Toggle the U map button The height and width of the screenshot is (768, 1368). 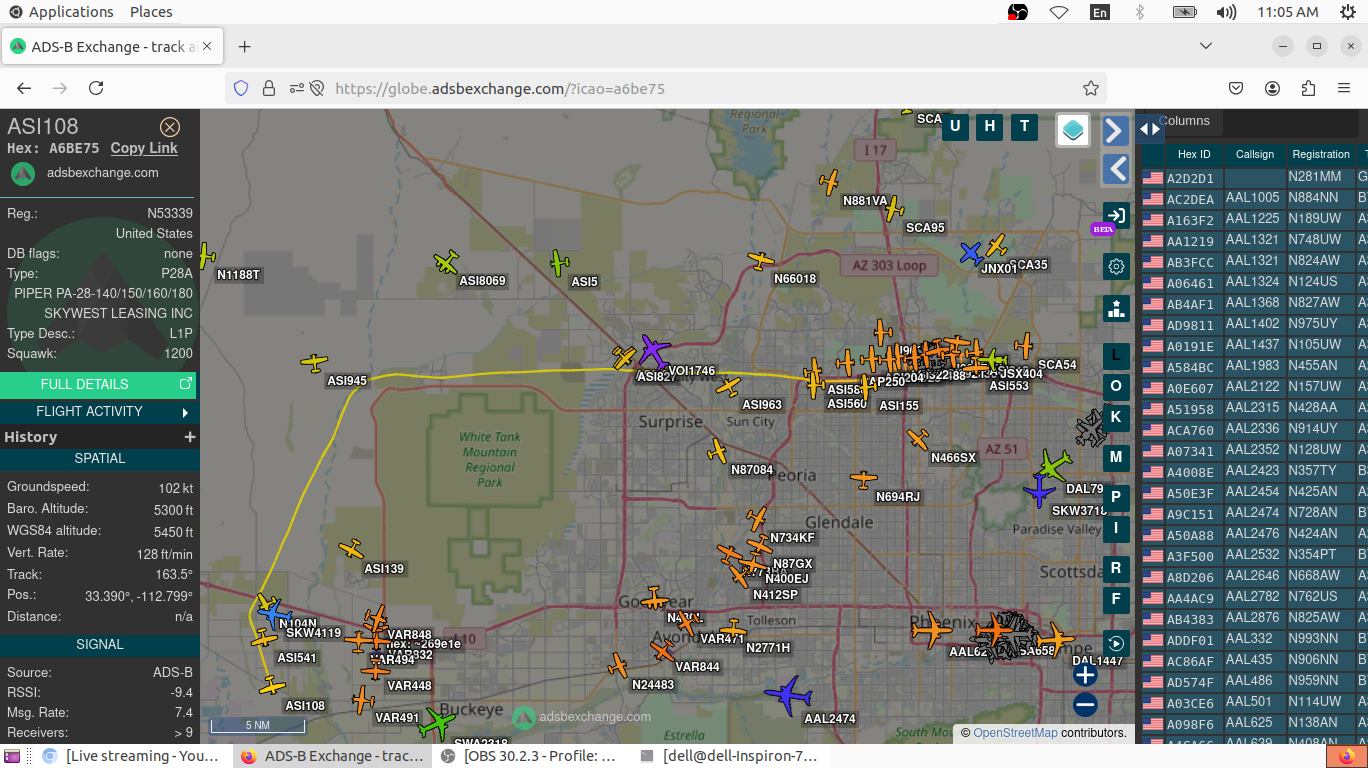(955, 126)
